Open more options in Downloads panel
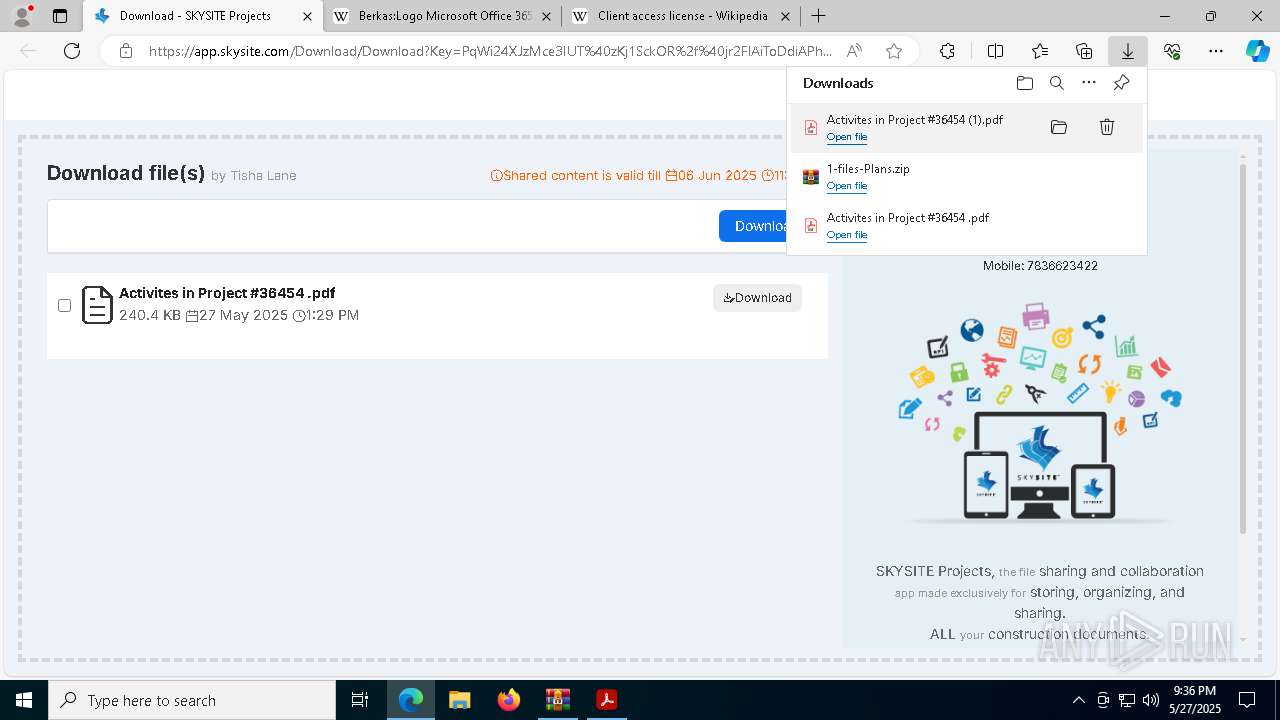Image resolution: width=1280 pixels, height=720 pixels. point(1089,83)
